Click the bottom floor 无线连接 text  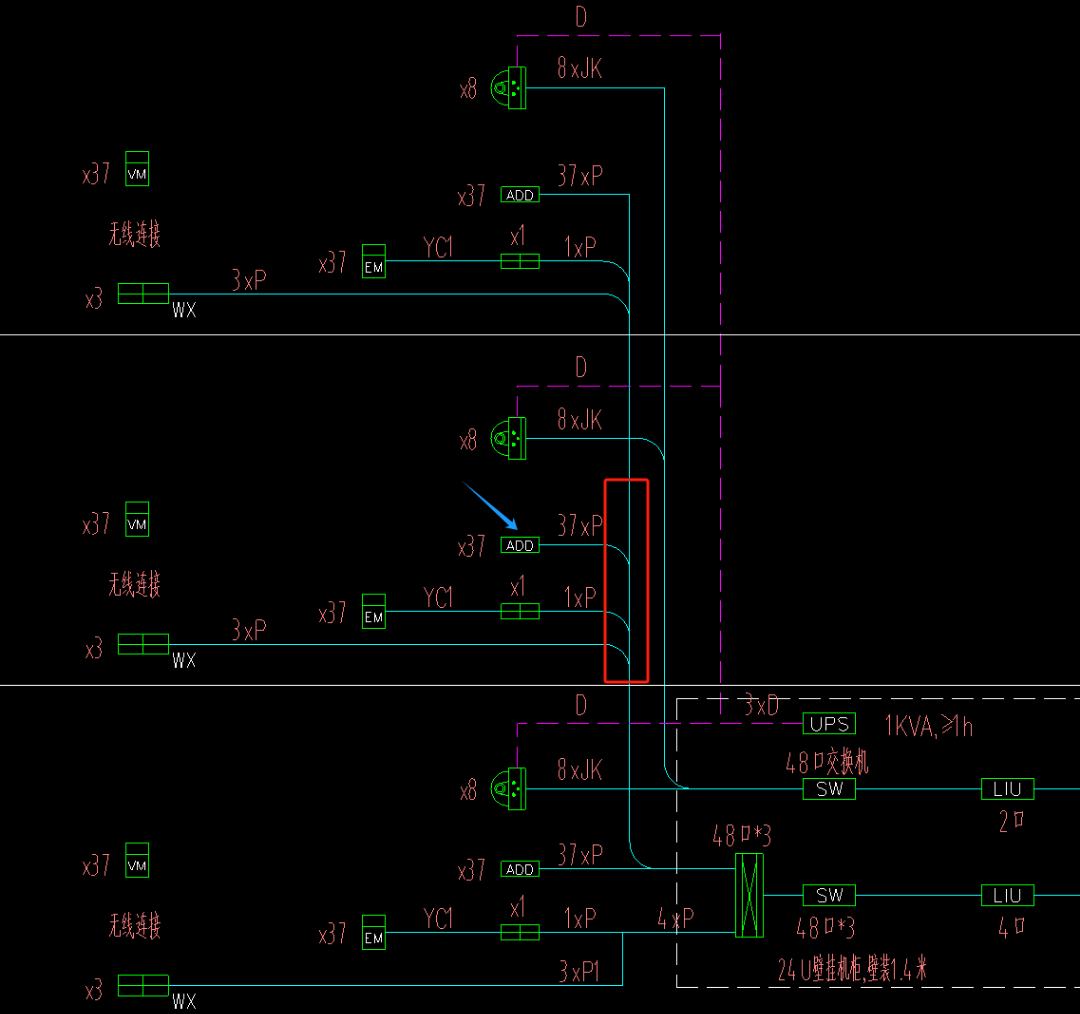point(134,925)
